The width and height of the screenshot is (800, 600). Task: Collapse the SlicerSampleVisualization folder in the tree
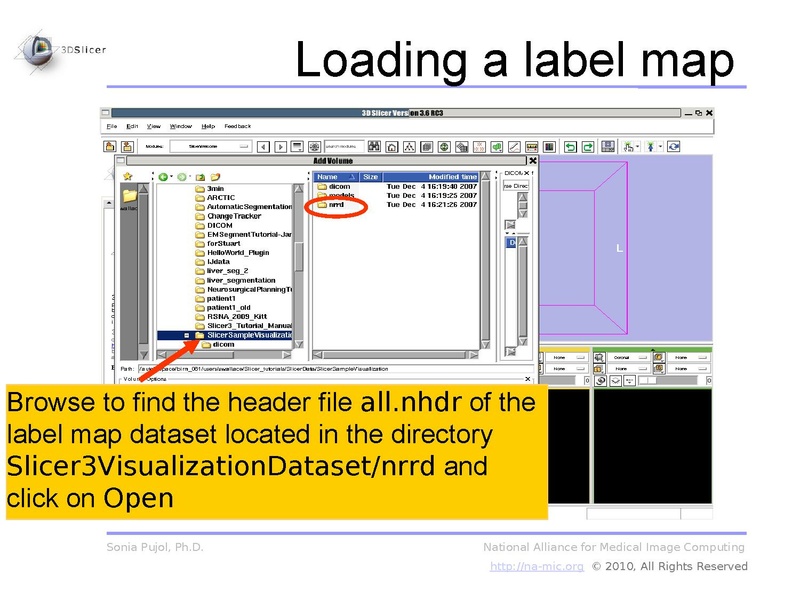187,336
